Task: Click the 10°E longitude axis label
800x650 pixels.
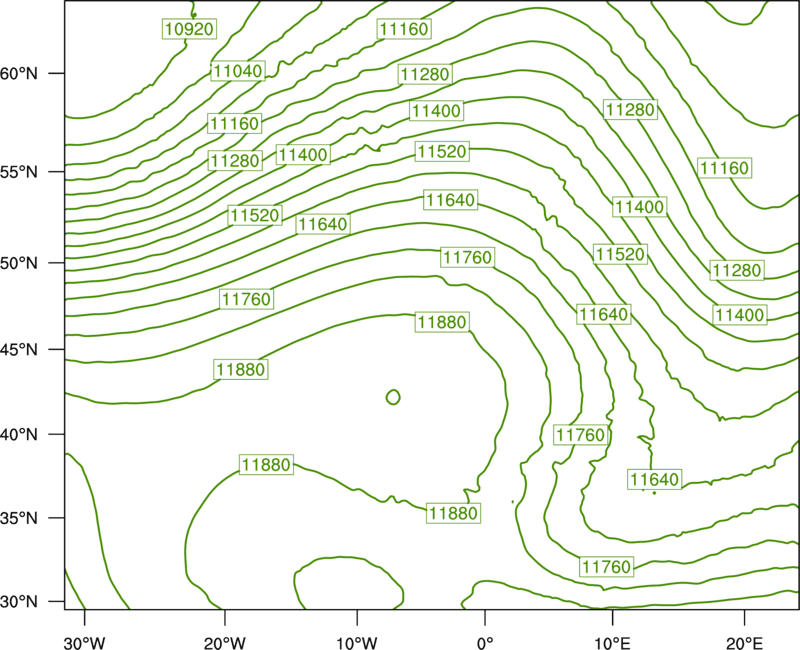Action: pos(612,643)
